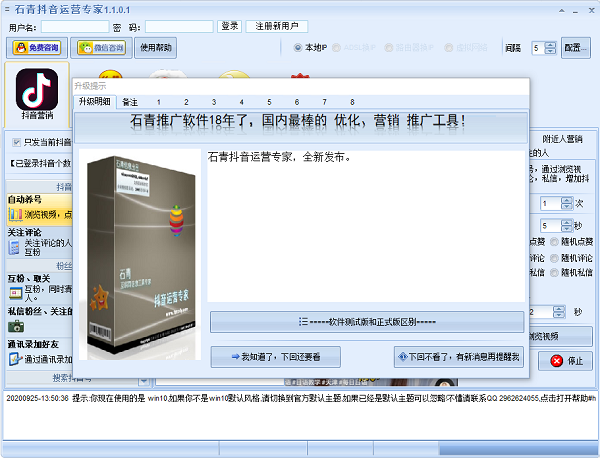Click 注册新用户 register button
This screenshot has height=458, width=600.
[277, 26]
